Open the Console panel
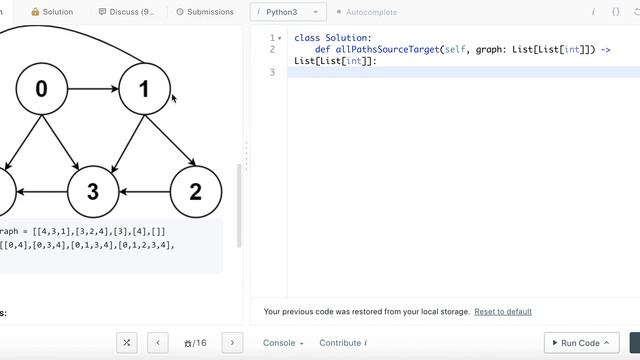This screenshot has width=640, height=360. pyautogui.click(x=283, y=343)
